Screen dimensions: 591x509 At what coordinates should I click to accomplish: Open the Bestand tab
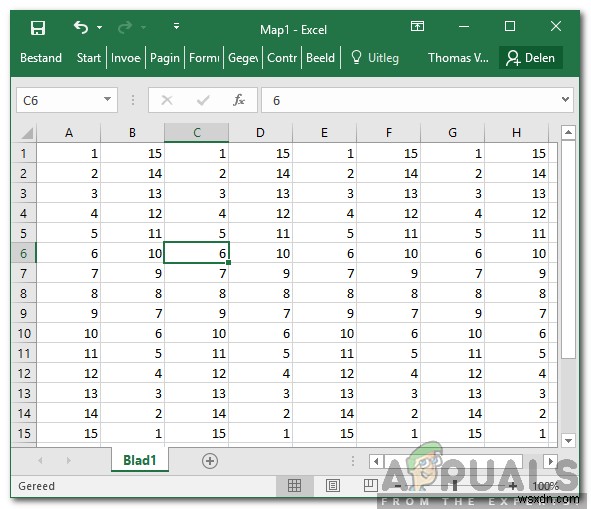pyautogui.click(x=41, y=58)
